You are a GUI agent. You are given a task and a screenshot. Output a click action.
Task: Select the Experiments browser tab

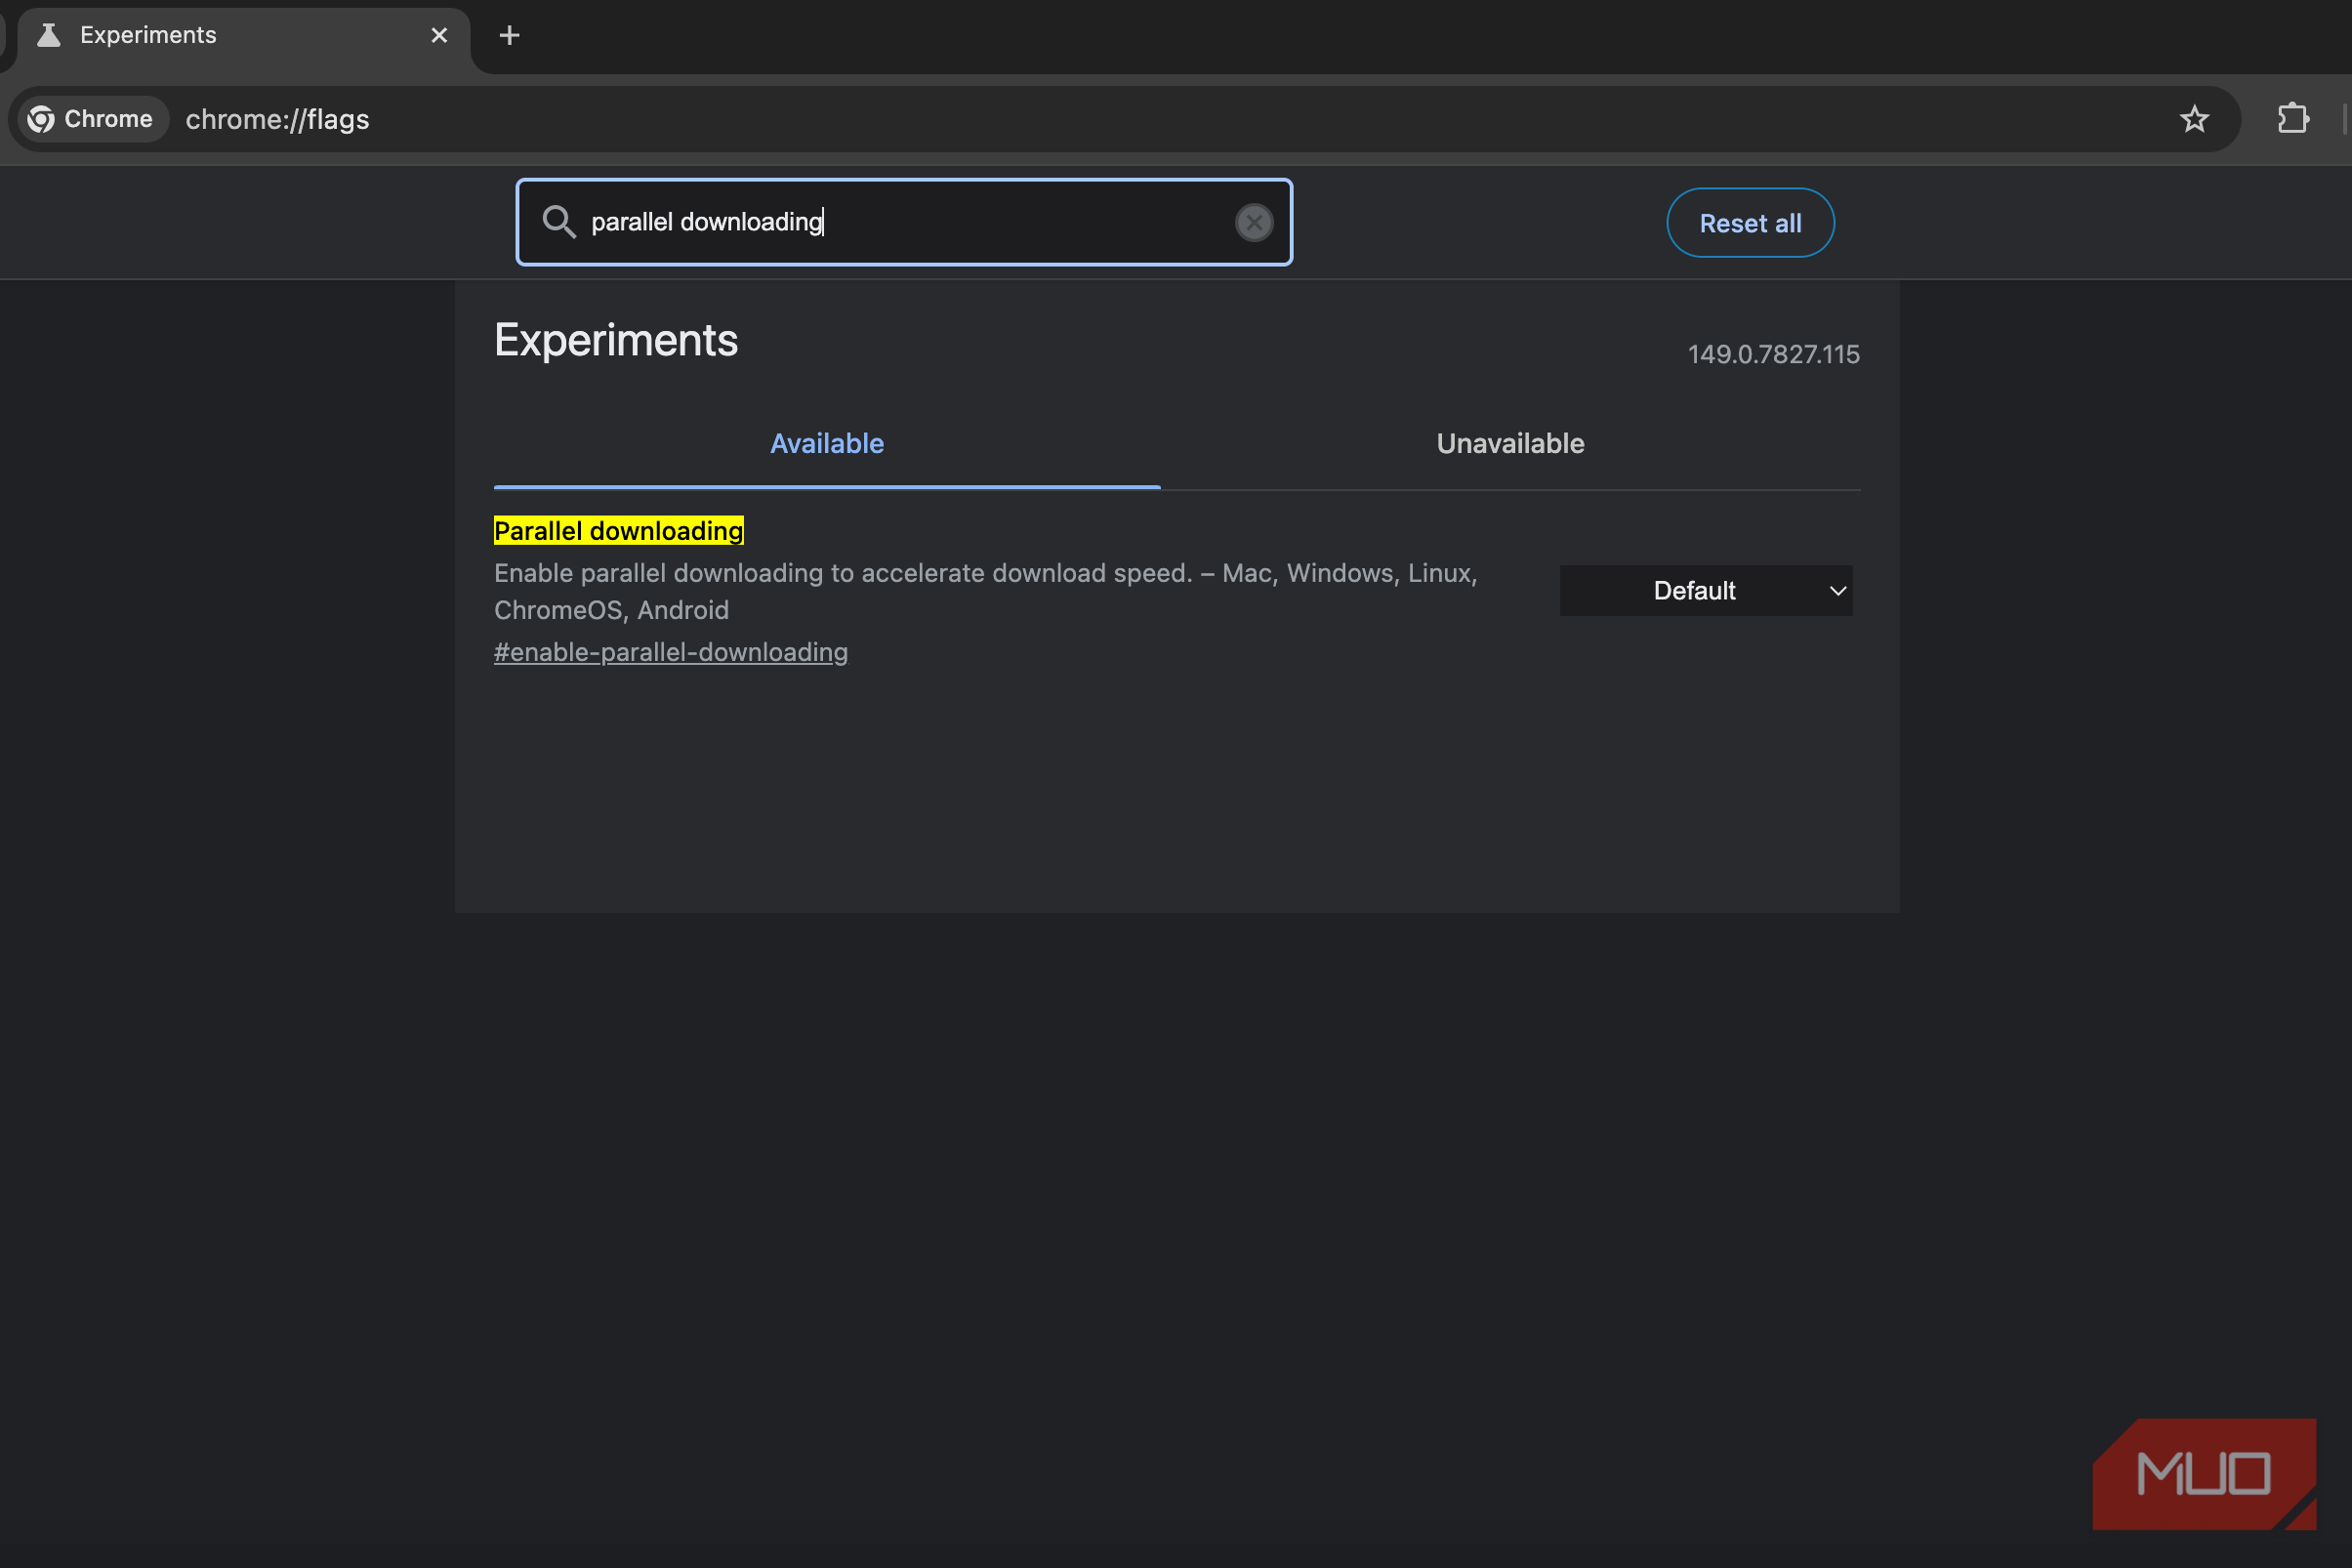coord(243,36)
